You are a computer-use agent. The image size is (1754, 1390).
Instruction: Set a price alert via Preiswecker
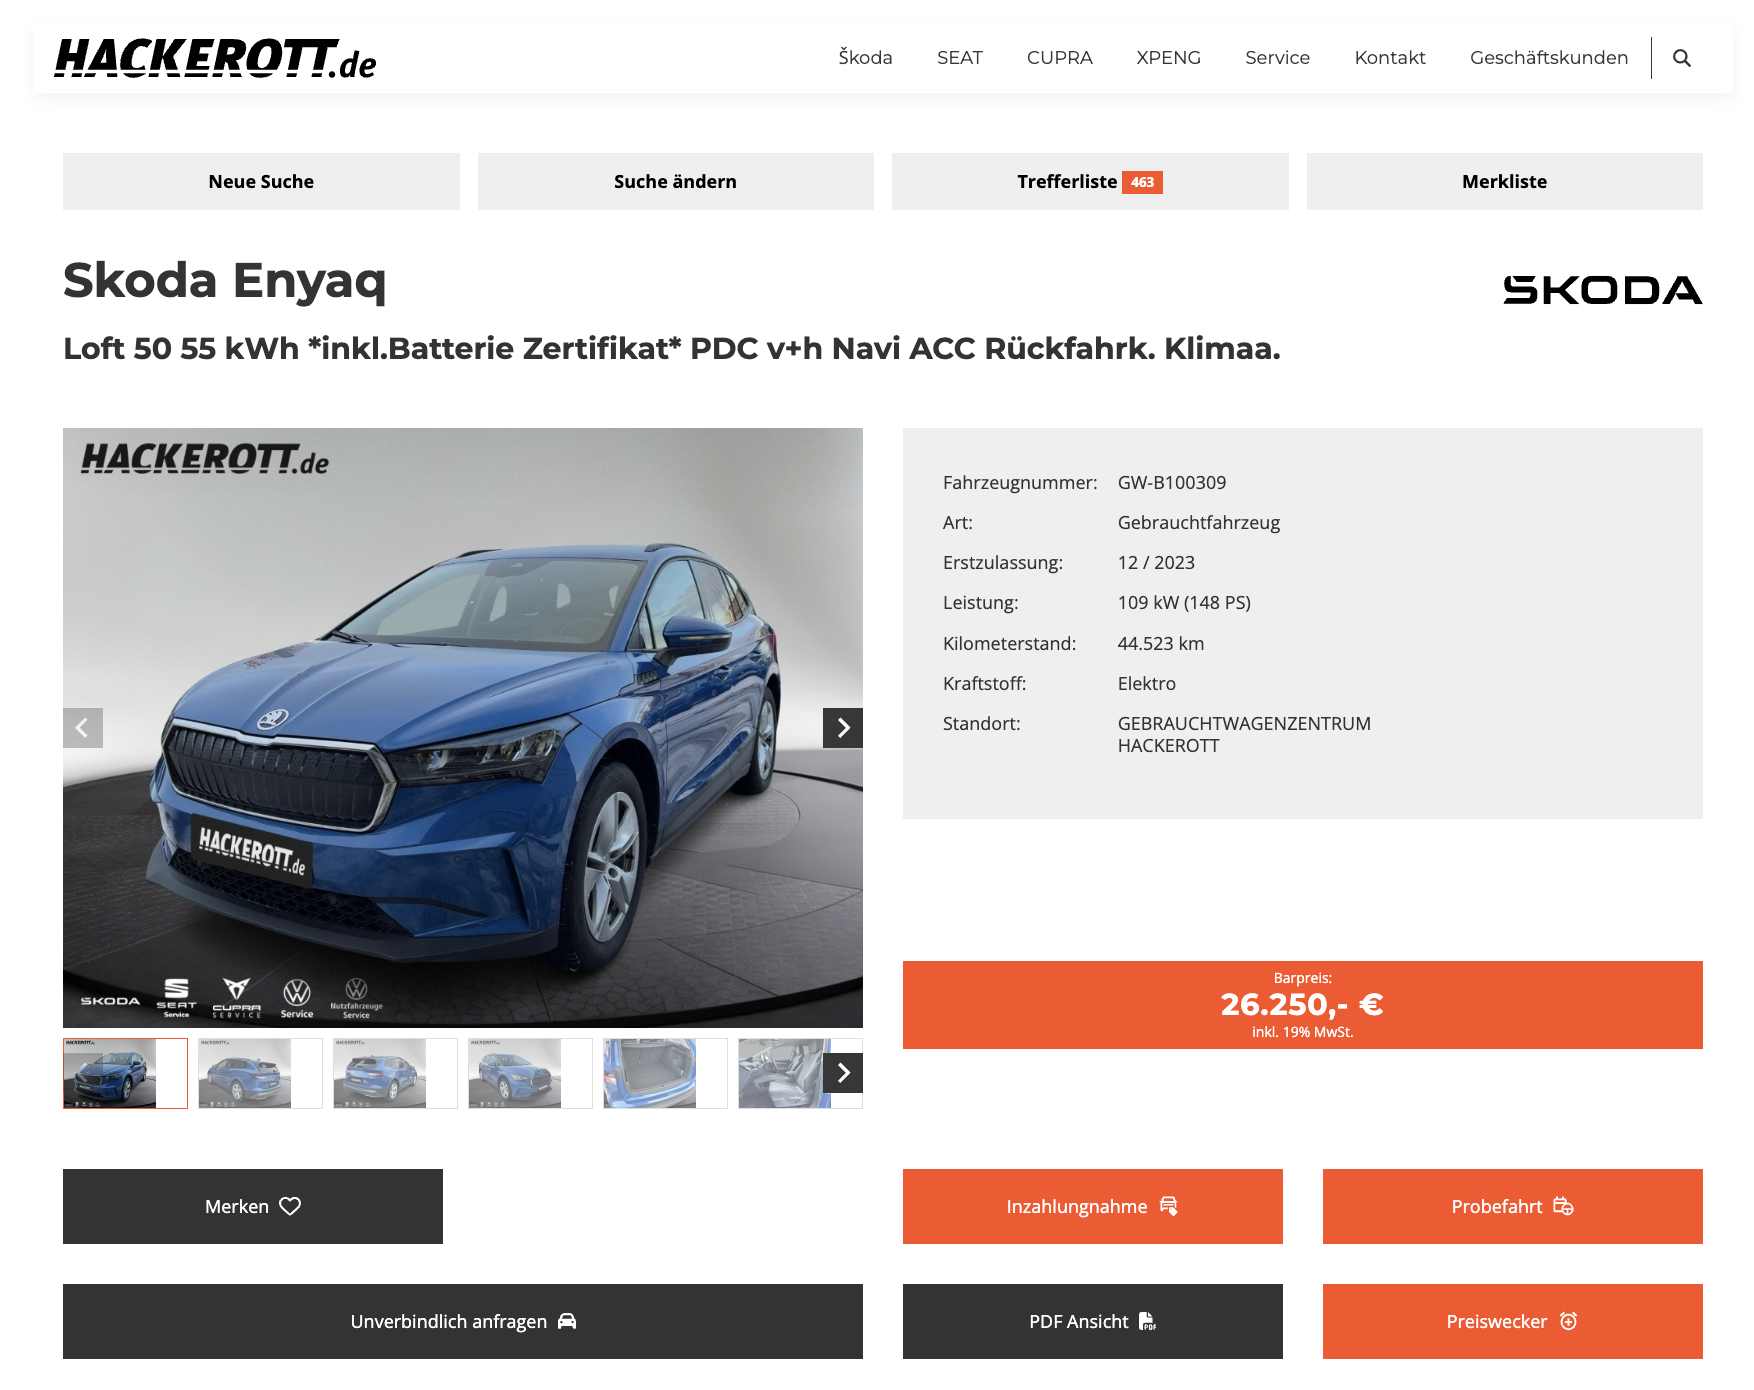pyautogui.click(x=1512, y=1321)
